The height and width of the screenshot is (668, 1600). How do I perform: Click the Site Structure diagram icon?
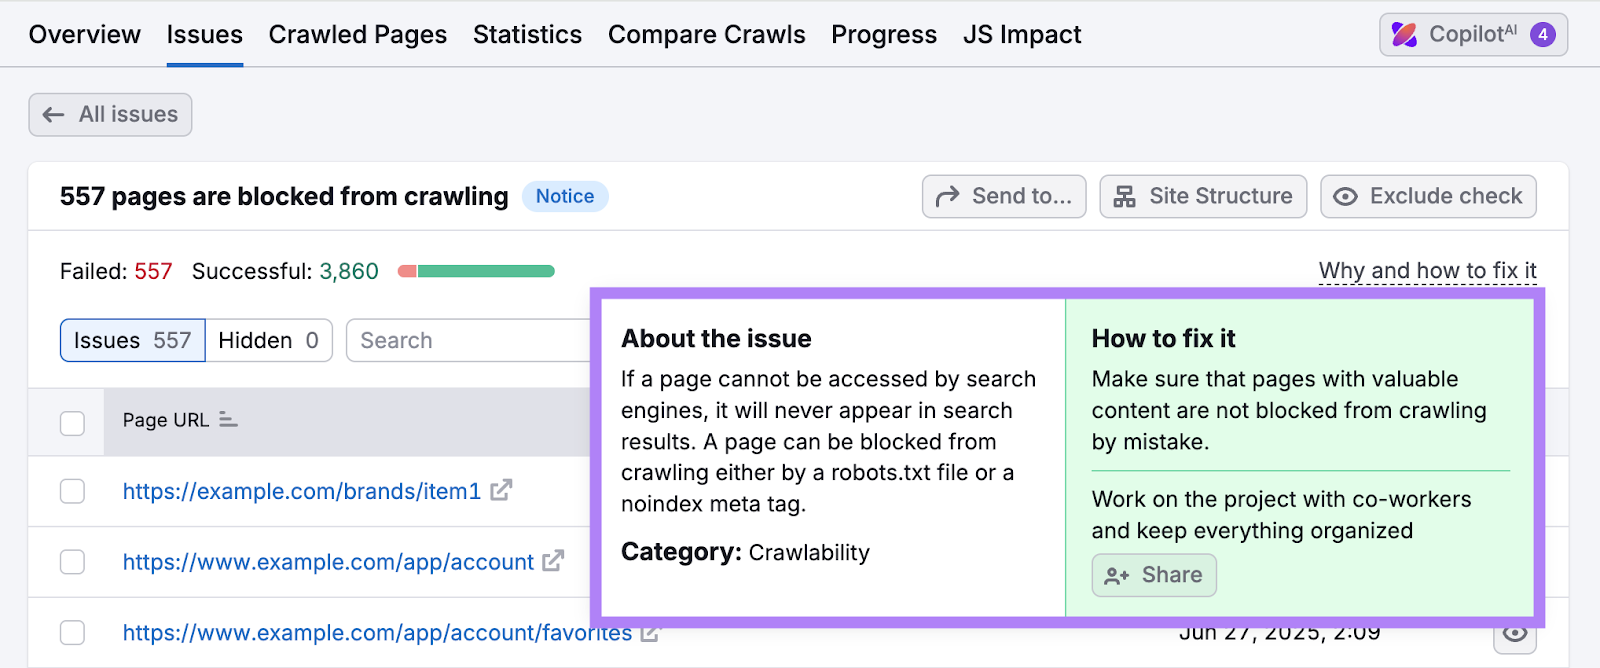tap(1124, 196)
